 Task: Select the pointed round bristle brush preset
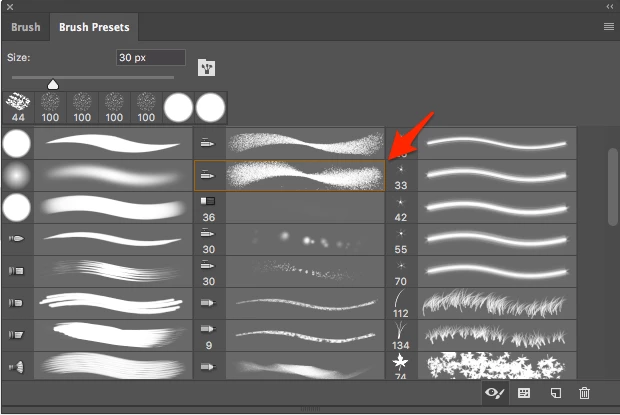[97, 240]
